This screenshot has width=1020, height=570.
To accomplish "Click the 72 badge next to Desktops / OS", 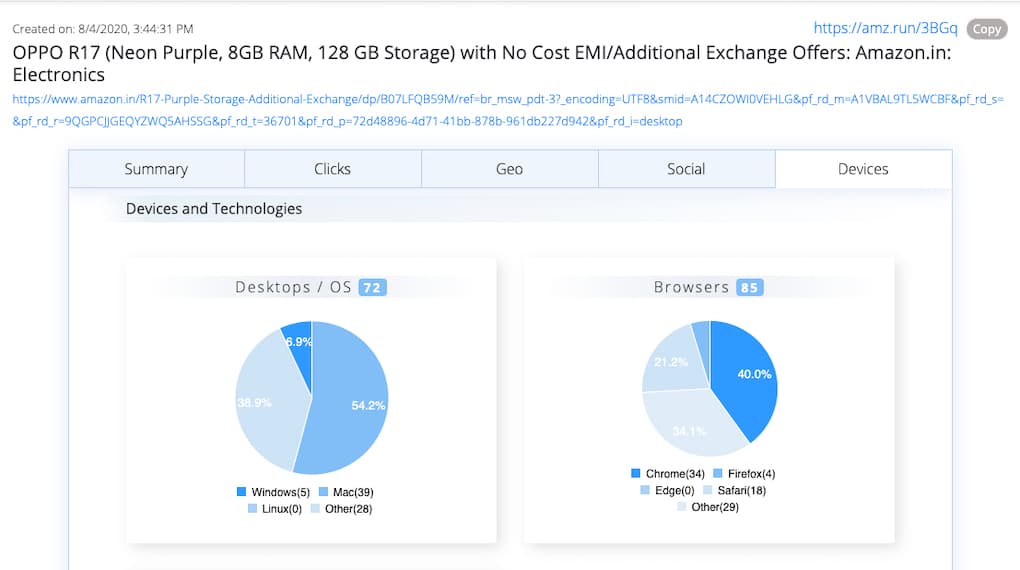I will [x=372, y=288].
